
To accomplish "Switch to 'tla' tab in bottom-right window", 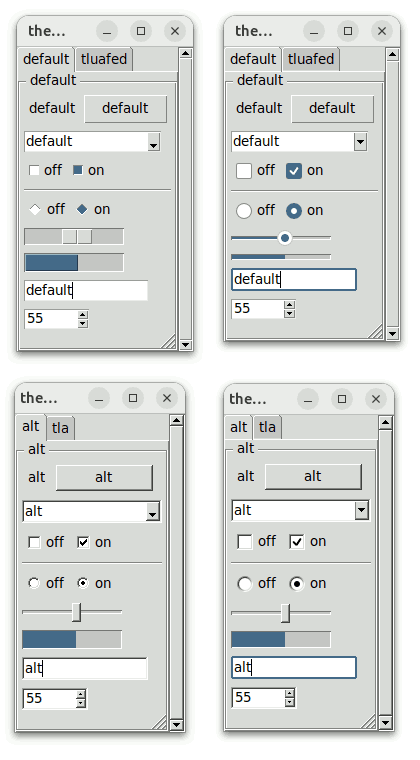I will pos(267,427).
